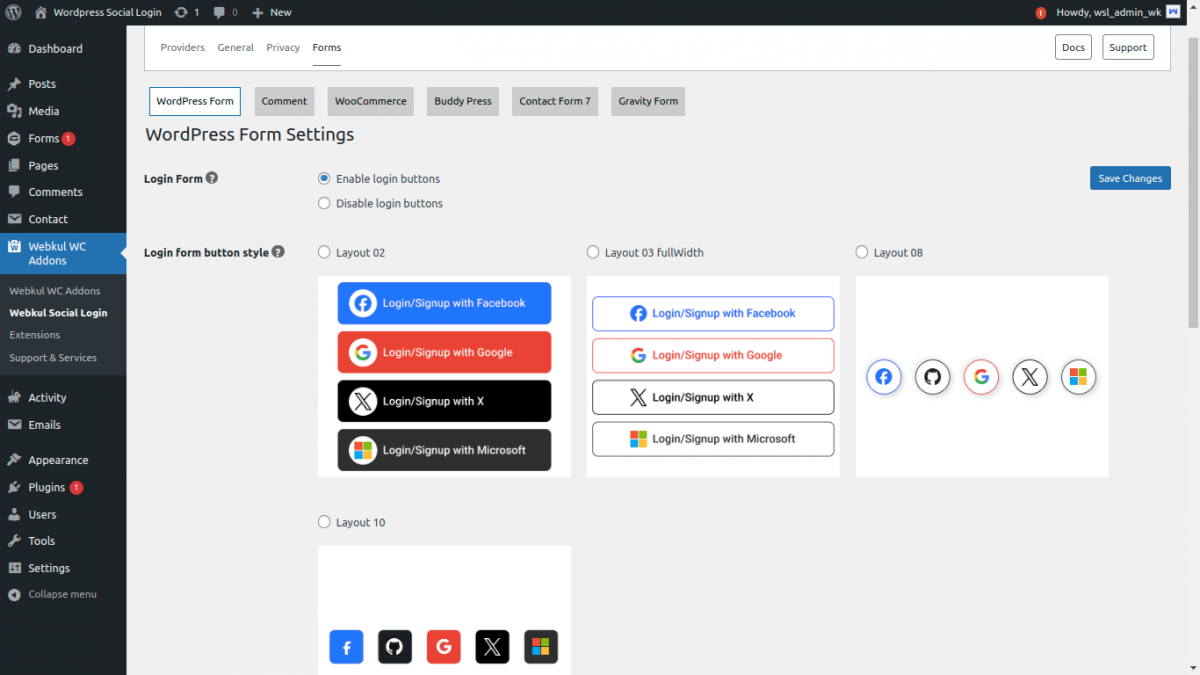Select Disable login buttons radio

(324, 203)
